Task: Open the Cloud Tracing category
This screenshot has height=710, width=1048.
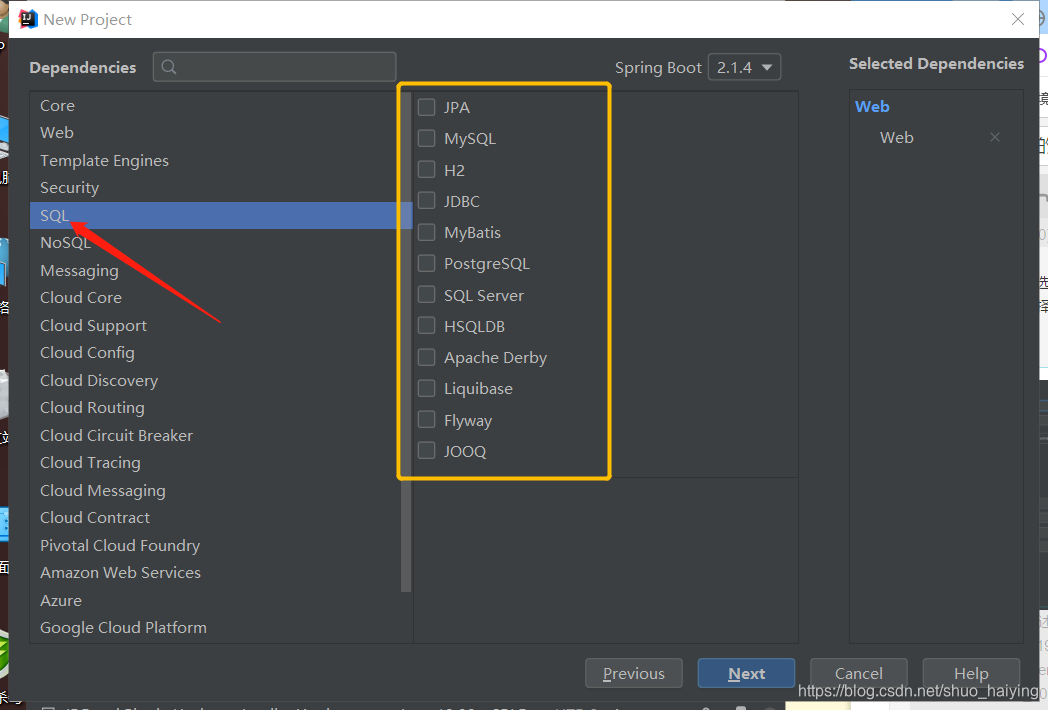Action: tap(221, 463)
